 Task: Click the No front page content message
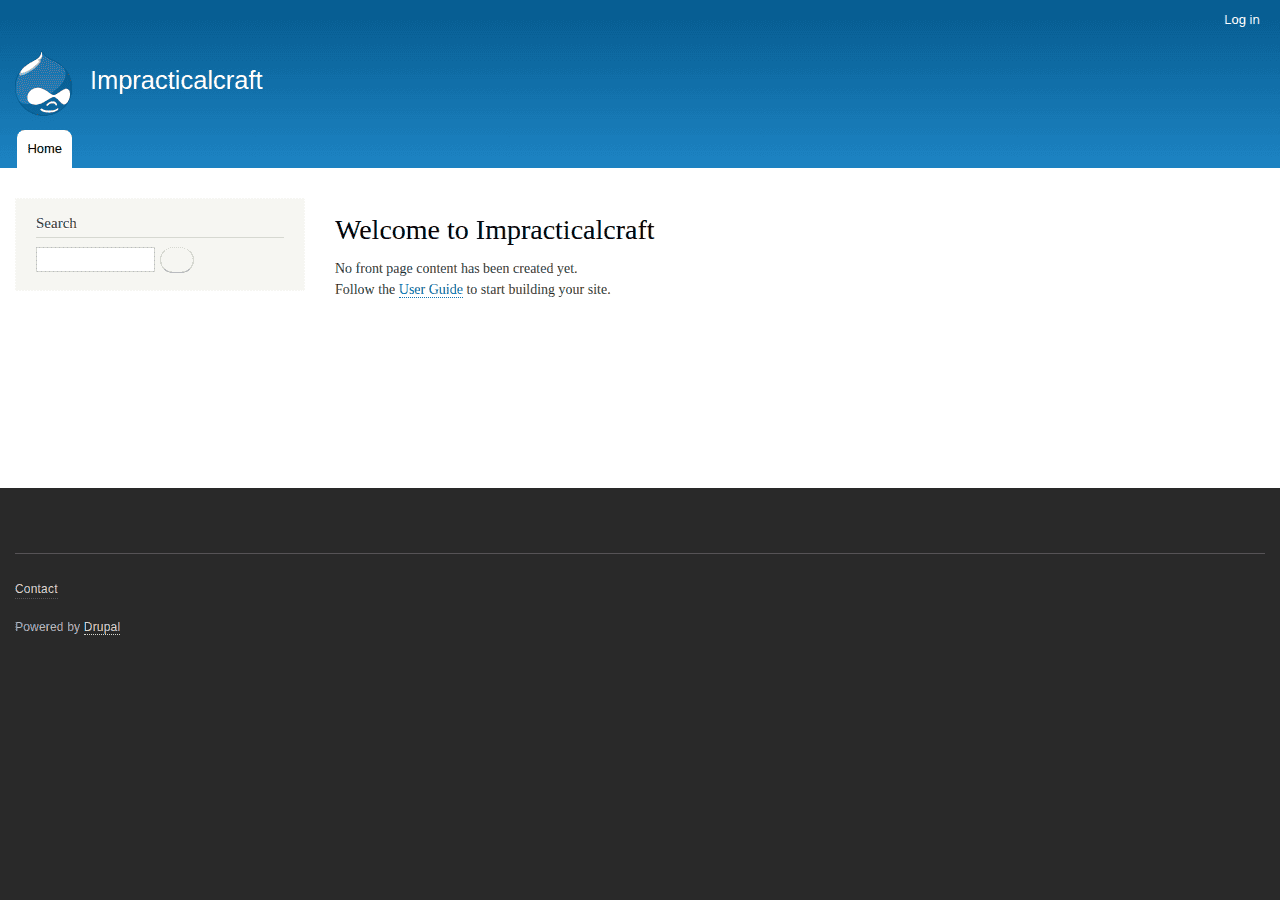pyautogui.click(x=456, y=268)
